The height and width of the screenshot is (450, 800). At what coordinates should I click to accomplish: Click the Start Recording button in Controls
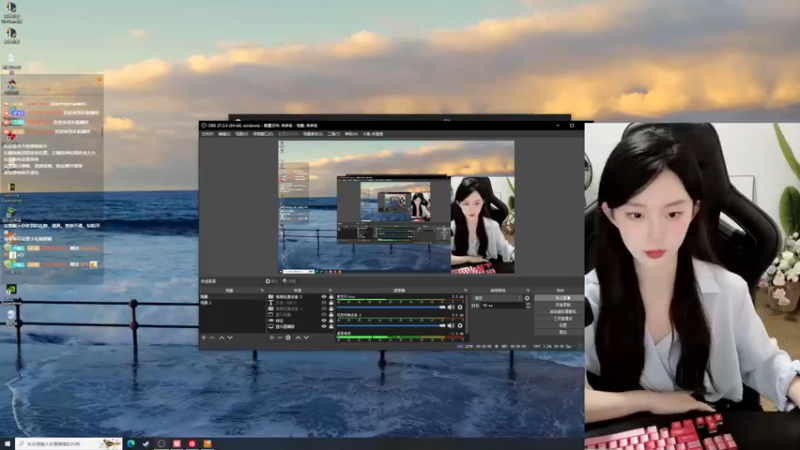[x=560, y=305]
